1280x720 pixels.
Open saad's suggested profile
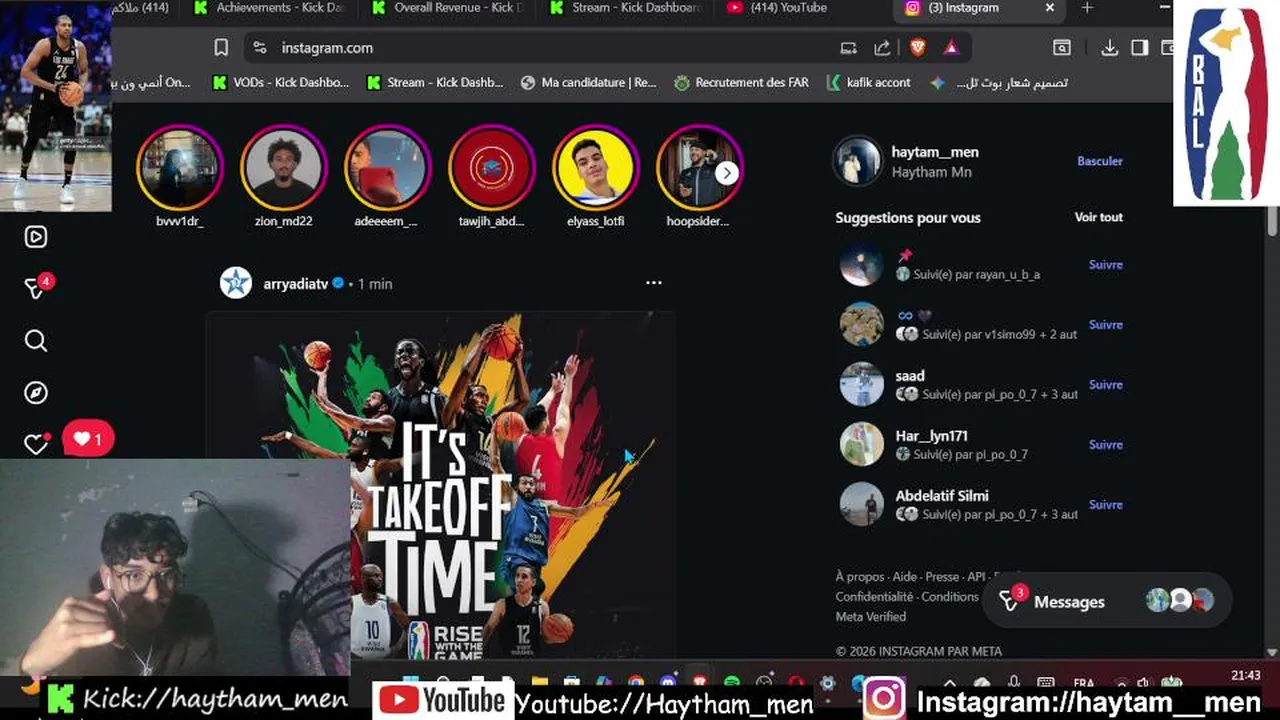910,376
